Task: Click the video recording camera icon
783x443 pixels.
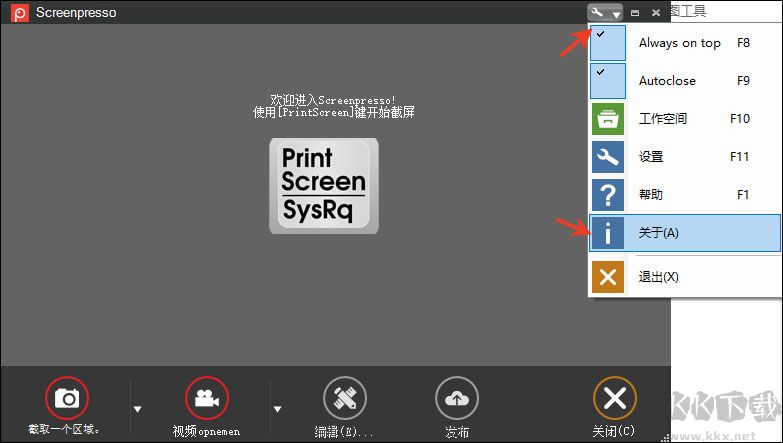Action: point(207,398)
